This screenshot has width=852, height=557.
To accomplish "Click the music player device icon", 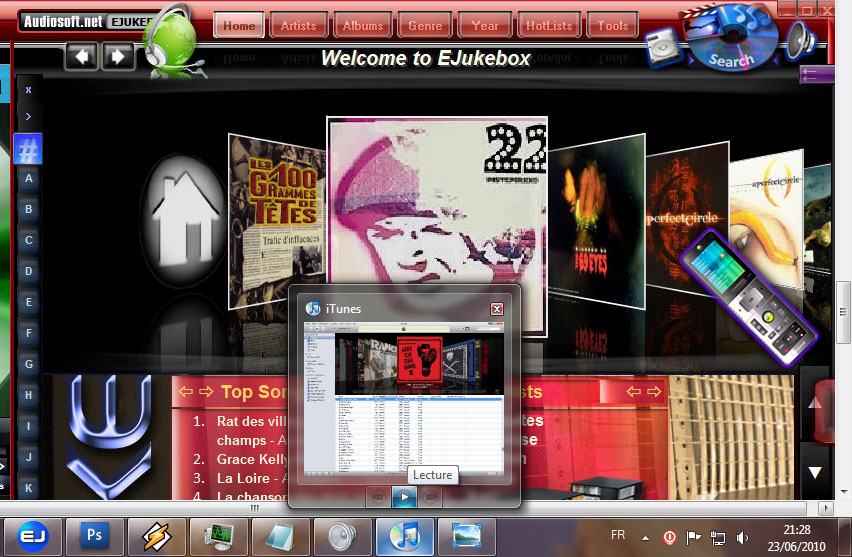I will [662, 46].
